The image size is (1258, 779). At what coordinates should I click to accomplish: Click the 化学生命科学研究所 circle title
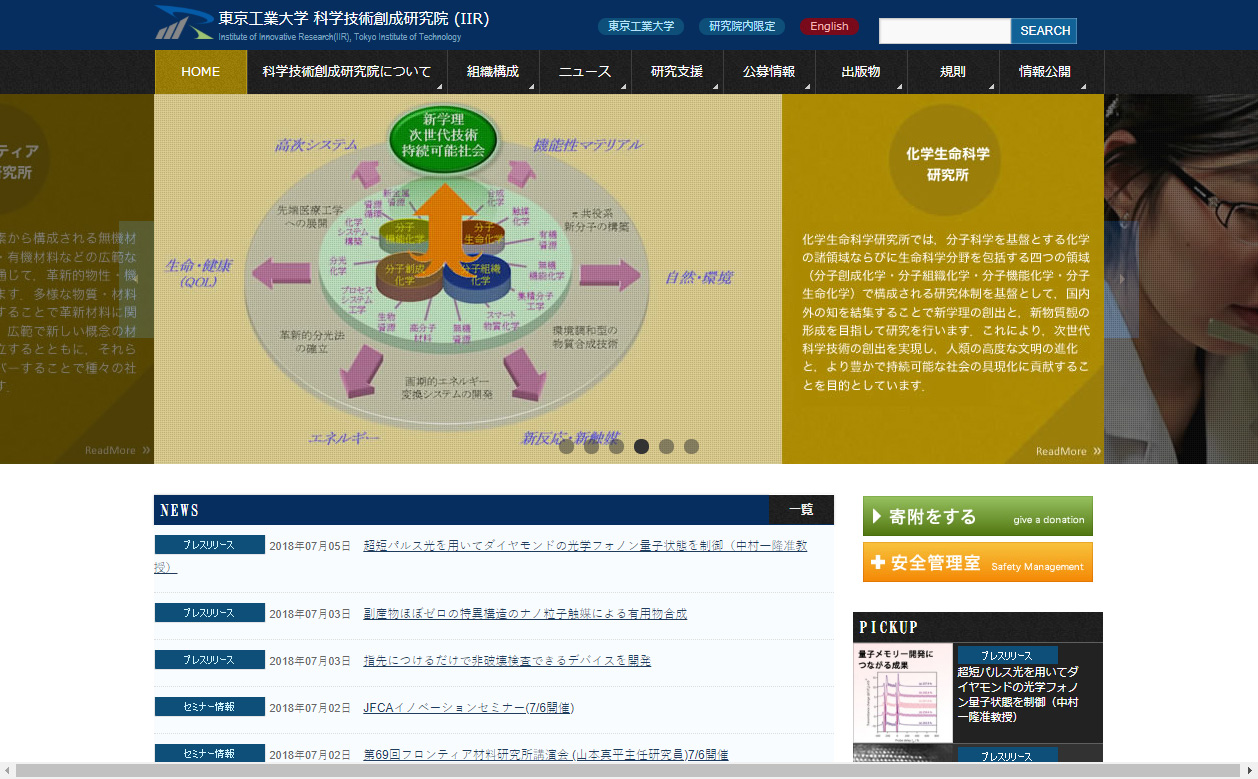(945, 161)
